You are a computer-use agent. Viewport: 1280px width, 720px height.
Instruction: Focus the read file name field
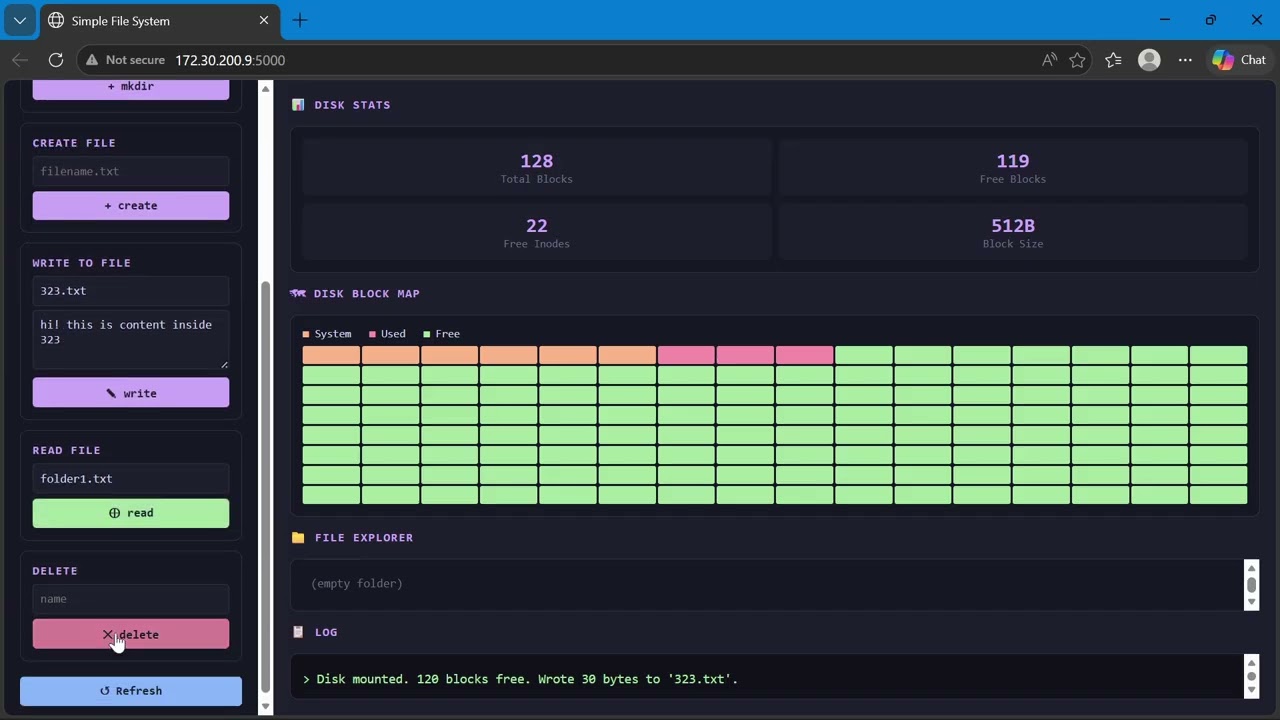click(131, 479)
